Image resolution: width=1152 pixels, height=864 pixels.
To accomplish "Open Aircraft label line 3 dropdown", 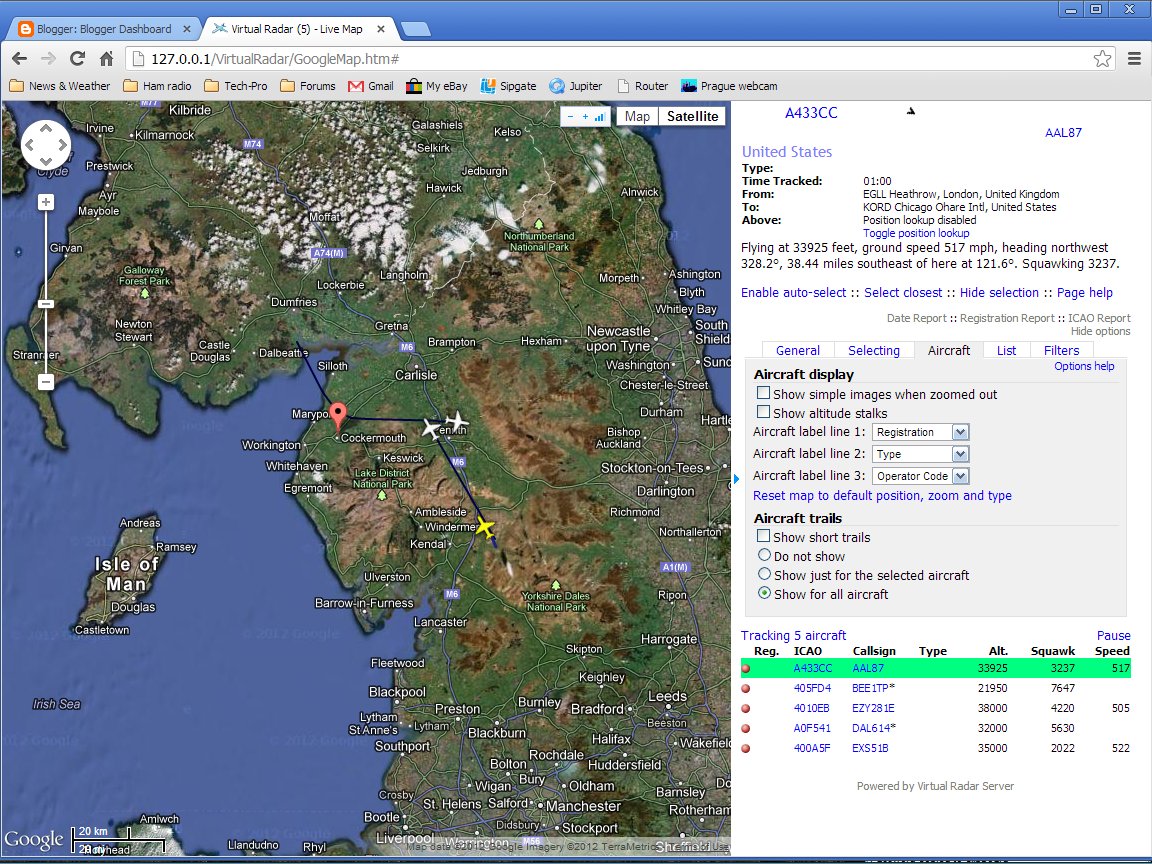I will click(921, 476).
